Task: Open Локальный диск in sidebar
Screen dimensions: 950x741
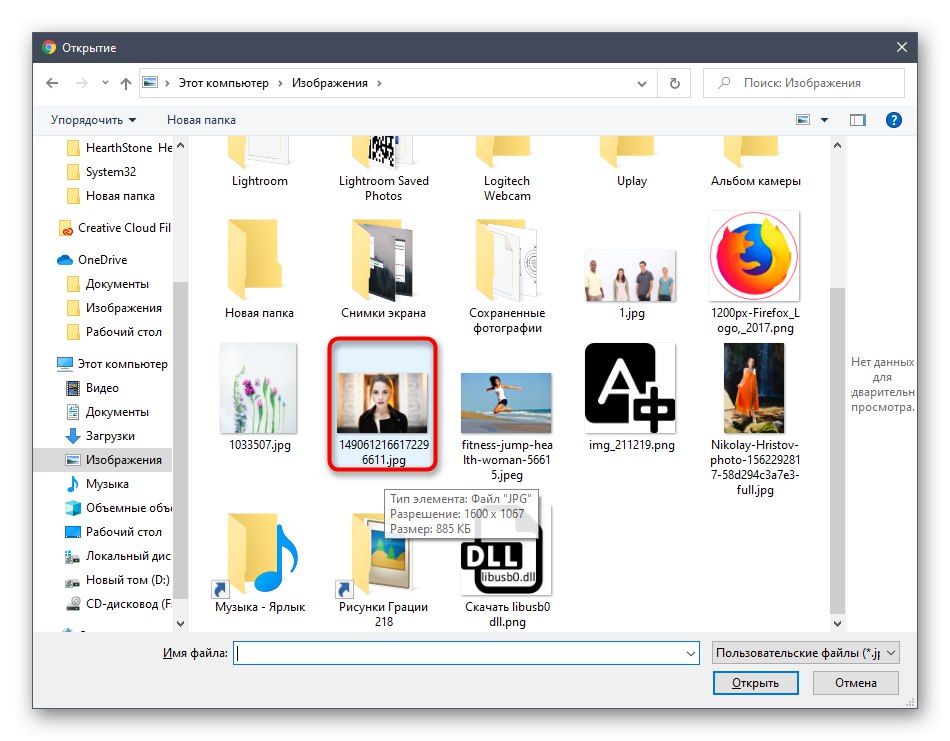Action: click(118, 556)
